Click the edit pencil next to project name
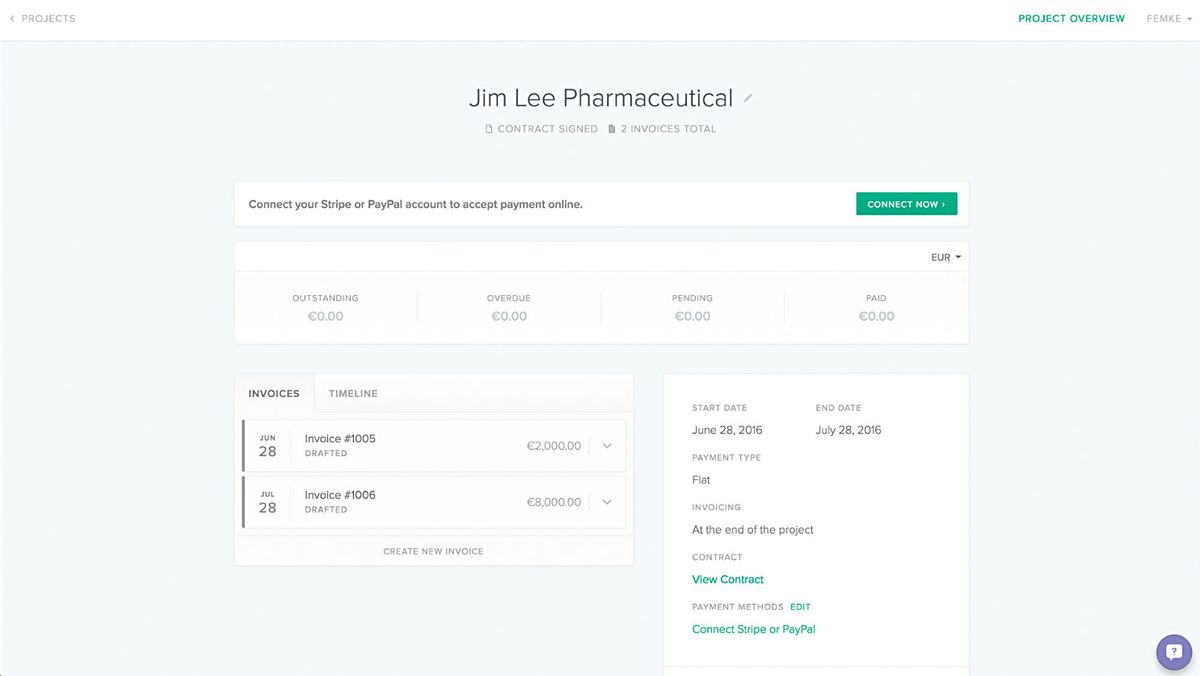 click(x=747, y=97)
